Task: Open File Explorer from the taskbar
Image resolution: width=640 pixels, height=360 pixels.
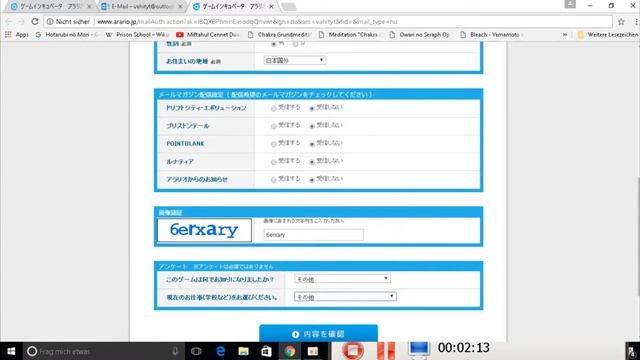Action: point(244,351)
